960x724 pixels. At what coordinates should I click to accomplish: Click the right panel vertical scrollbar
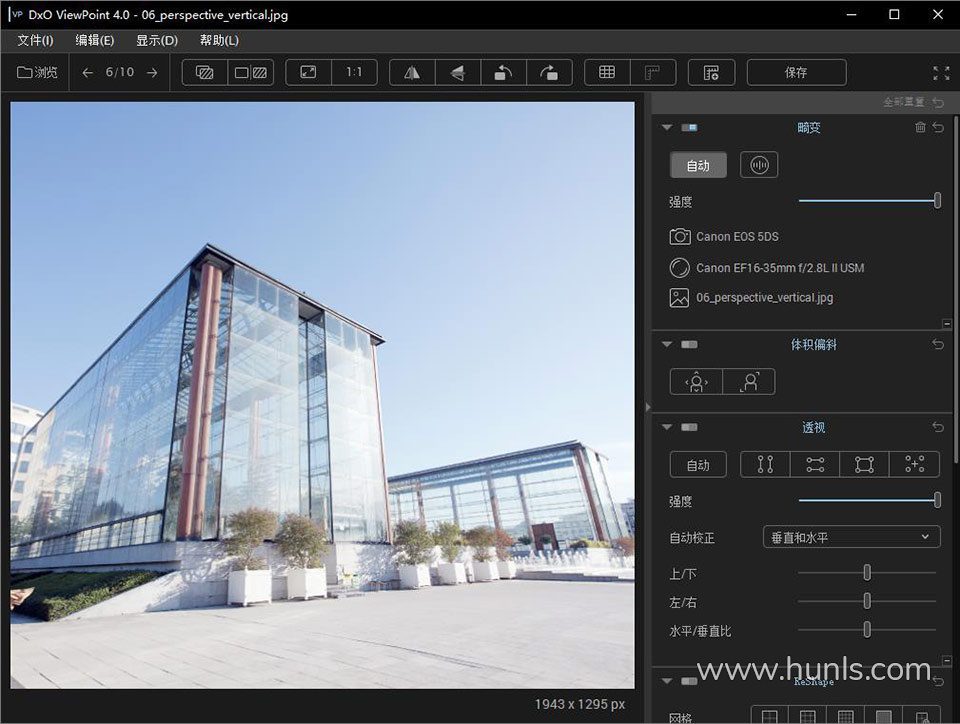[956, 288]
